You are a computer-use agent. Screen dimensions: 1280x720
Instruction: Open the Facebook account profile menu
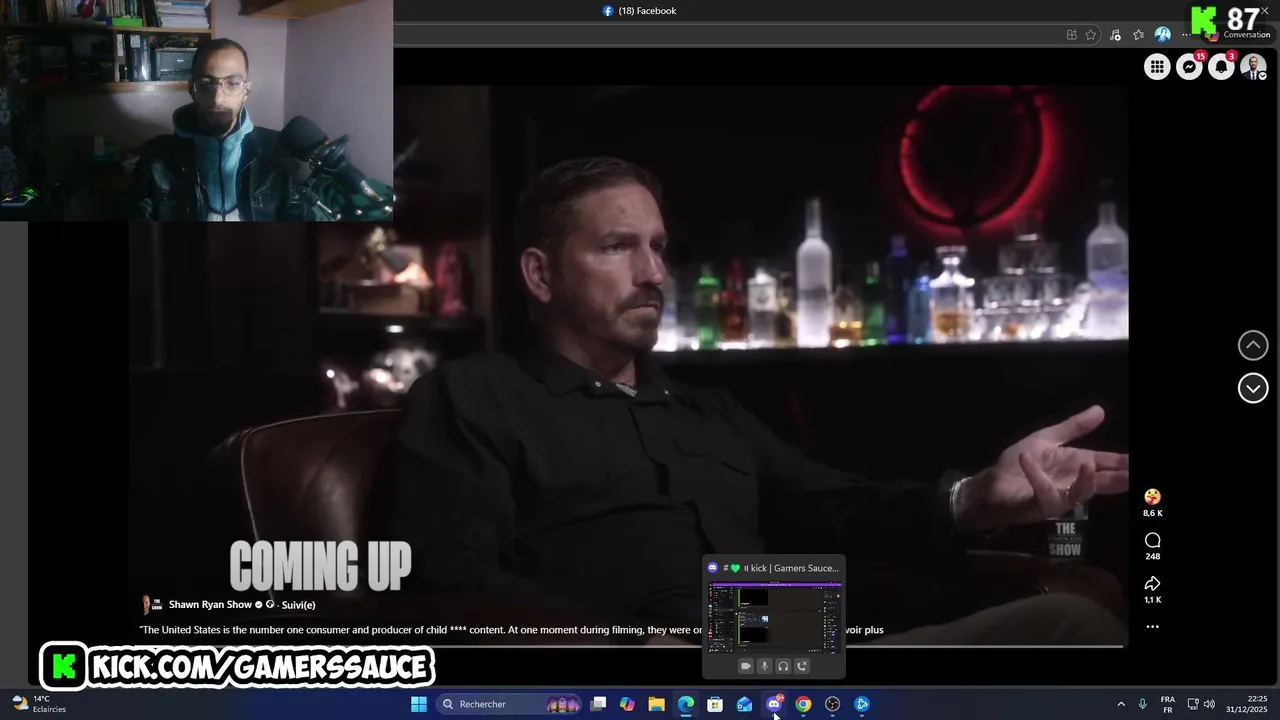coord(1253,67)
